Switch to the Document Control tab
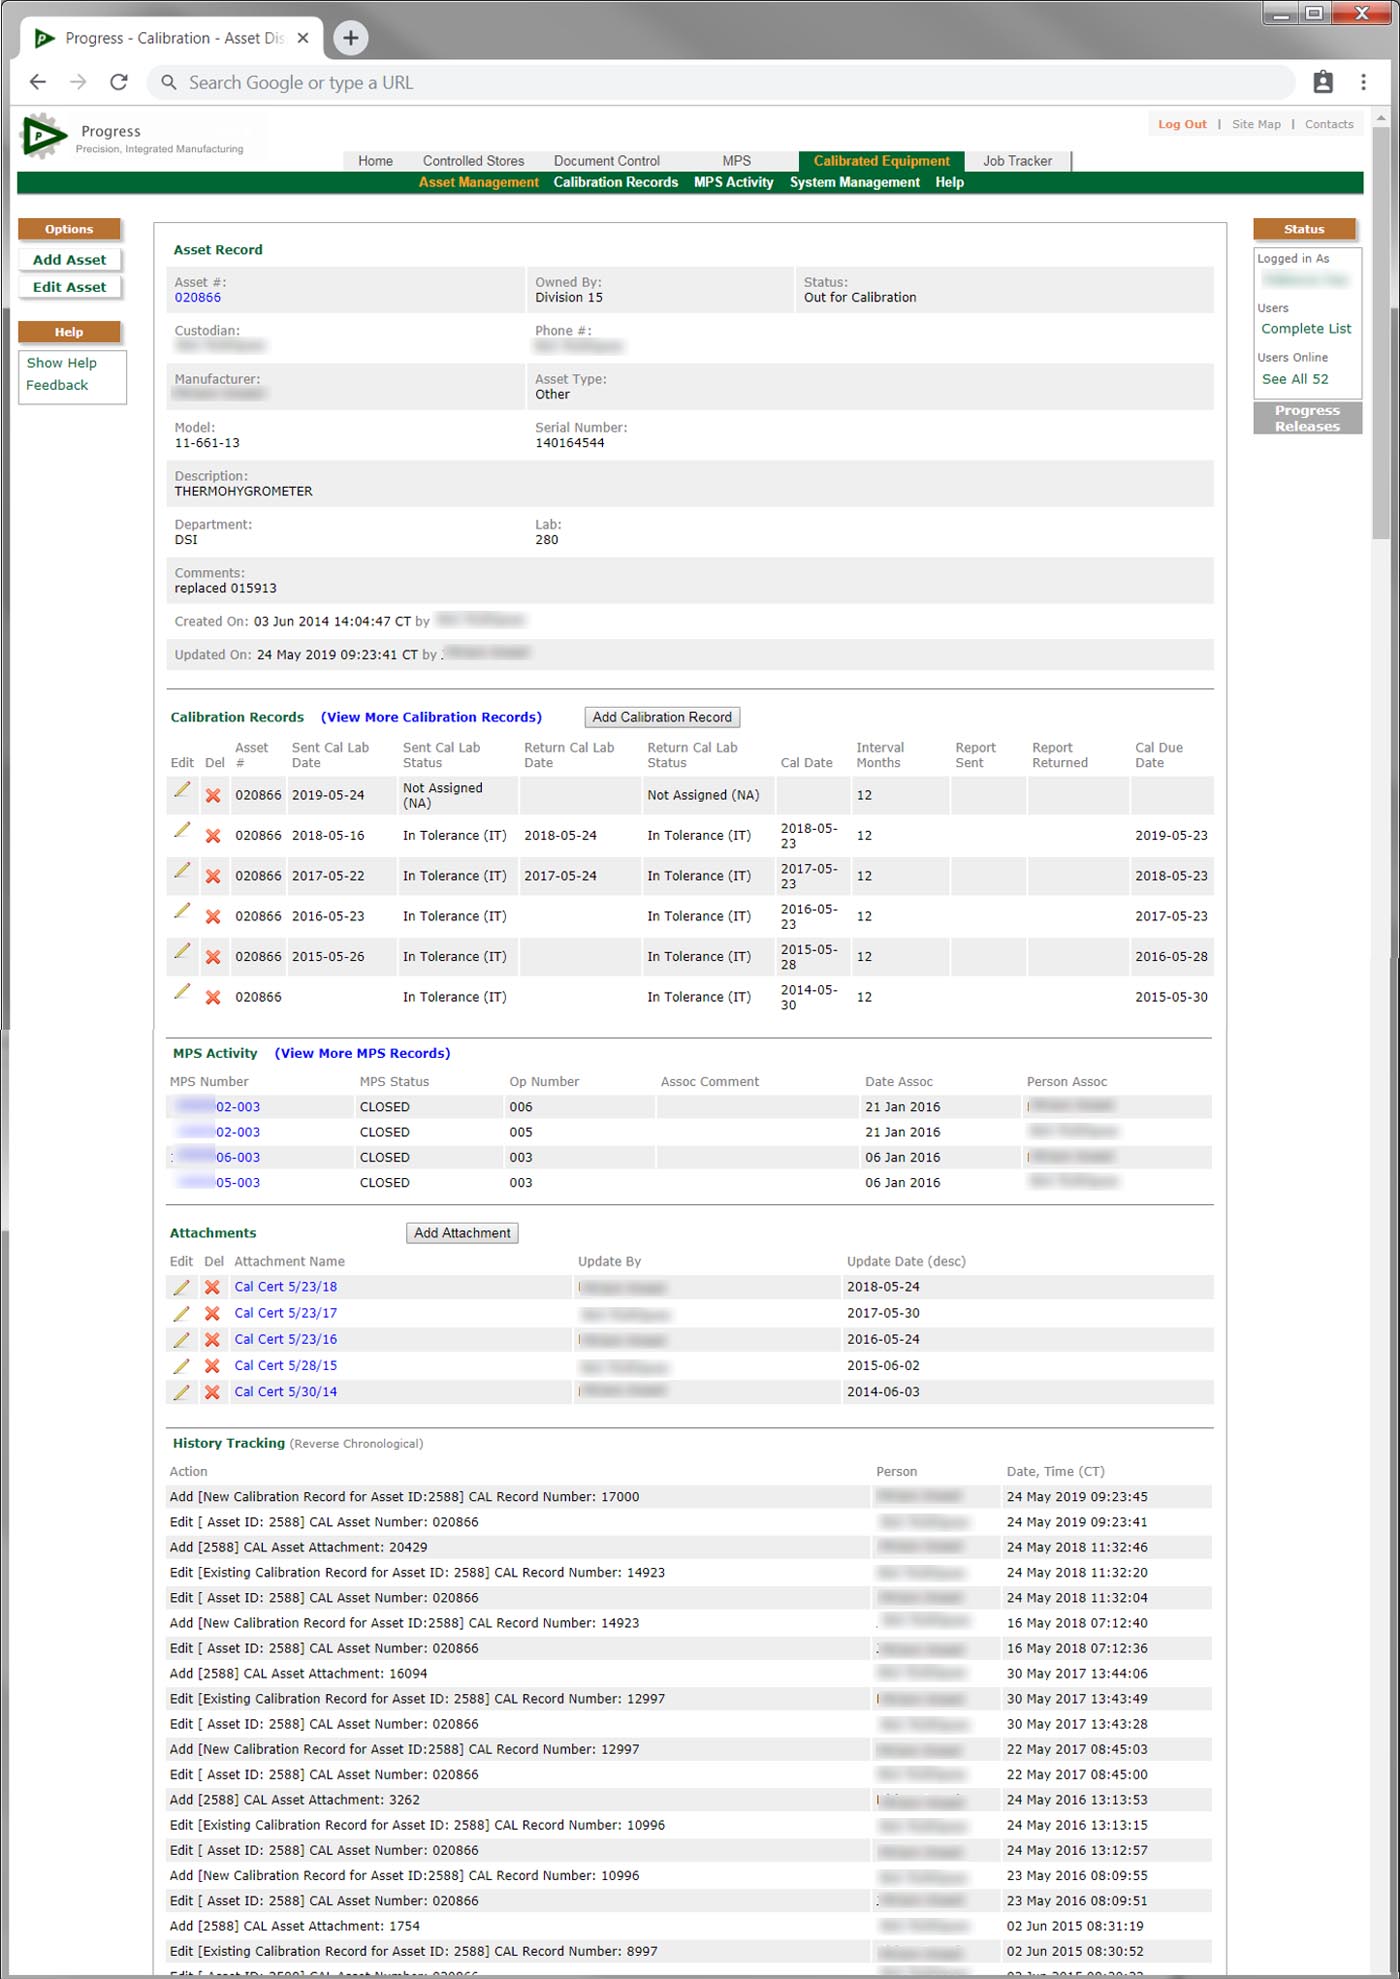Screen dimensions: 1400x1979 coord(606,161)
